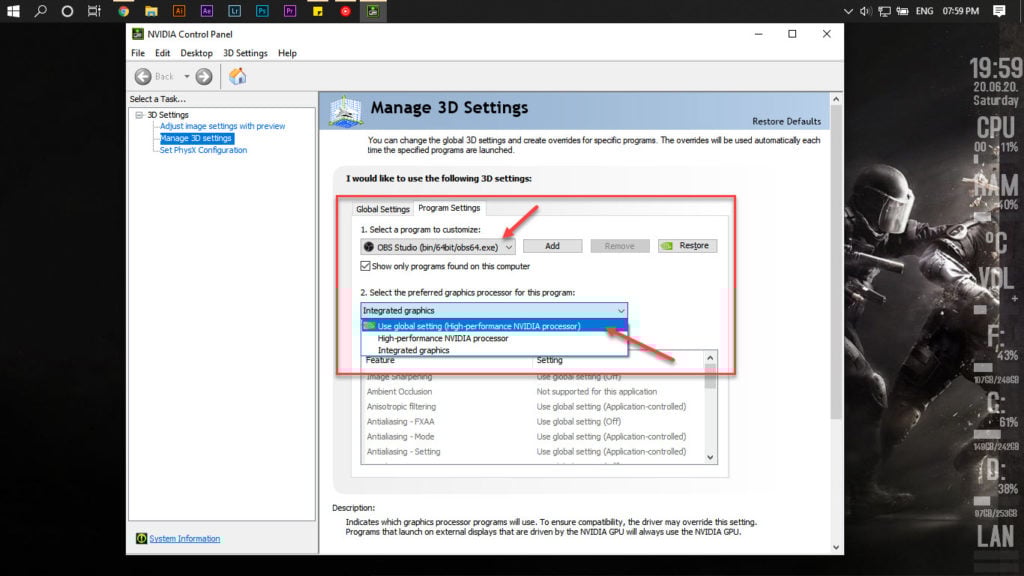The image size is (1024, 576).
Task: Open Task View on the taskbar
Action: pos(95,11)
